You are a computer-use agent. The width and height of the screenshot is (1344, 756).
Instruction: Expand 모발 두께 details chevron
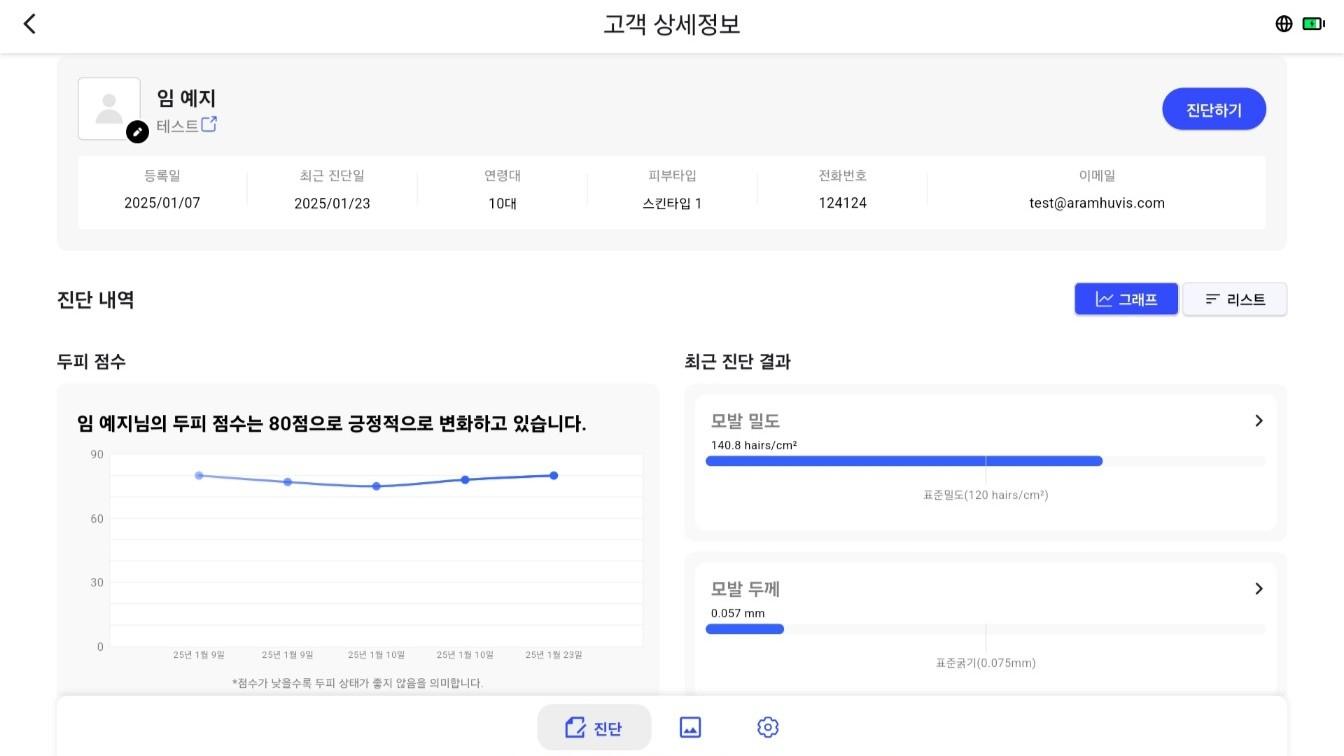coord(1259,589)
